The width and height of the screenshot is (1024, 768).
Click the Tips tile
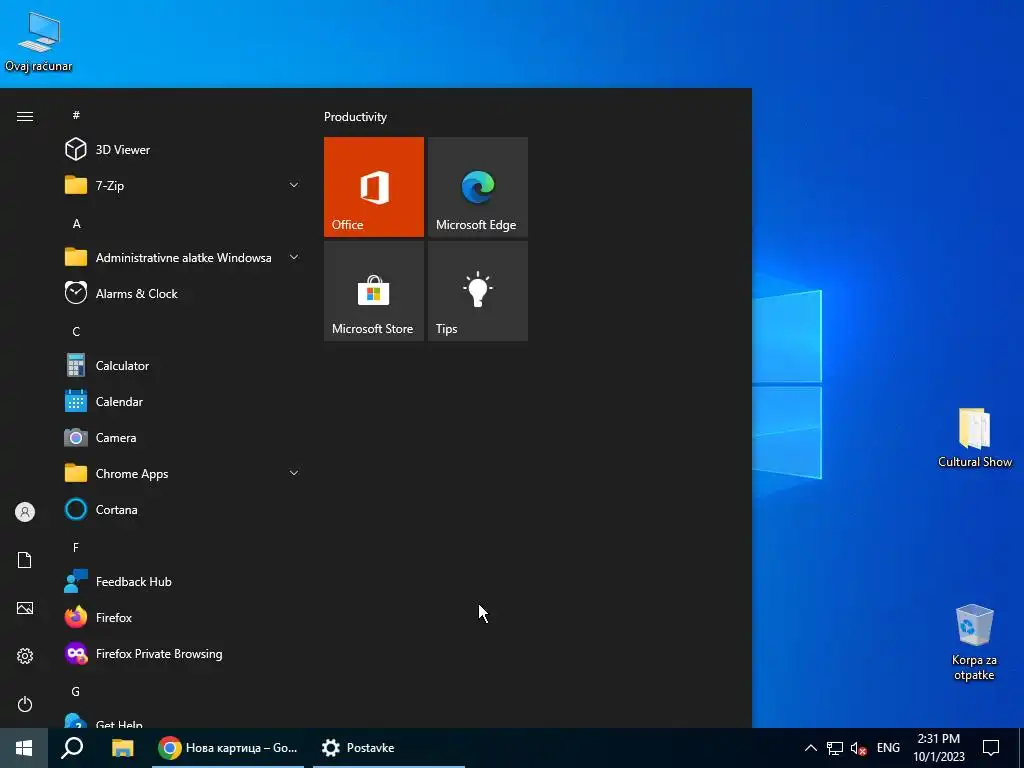pos(478,291)
